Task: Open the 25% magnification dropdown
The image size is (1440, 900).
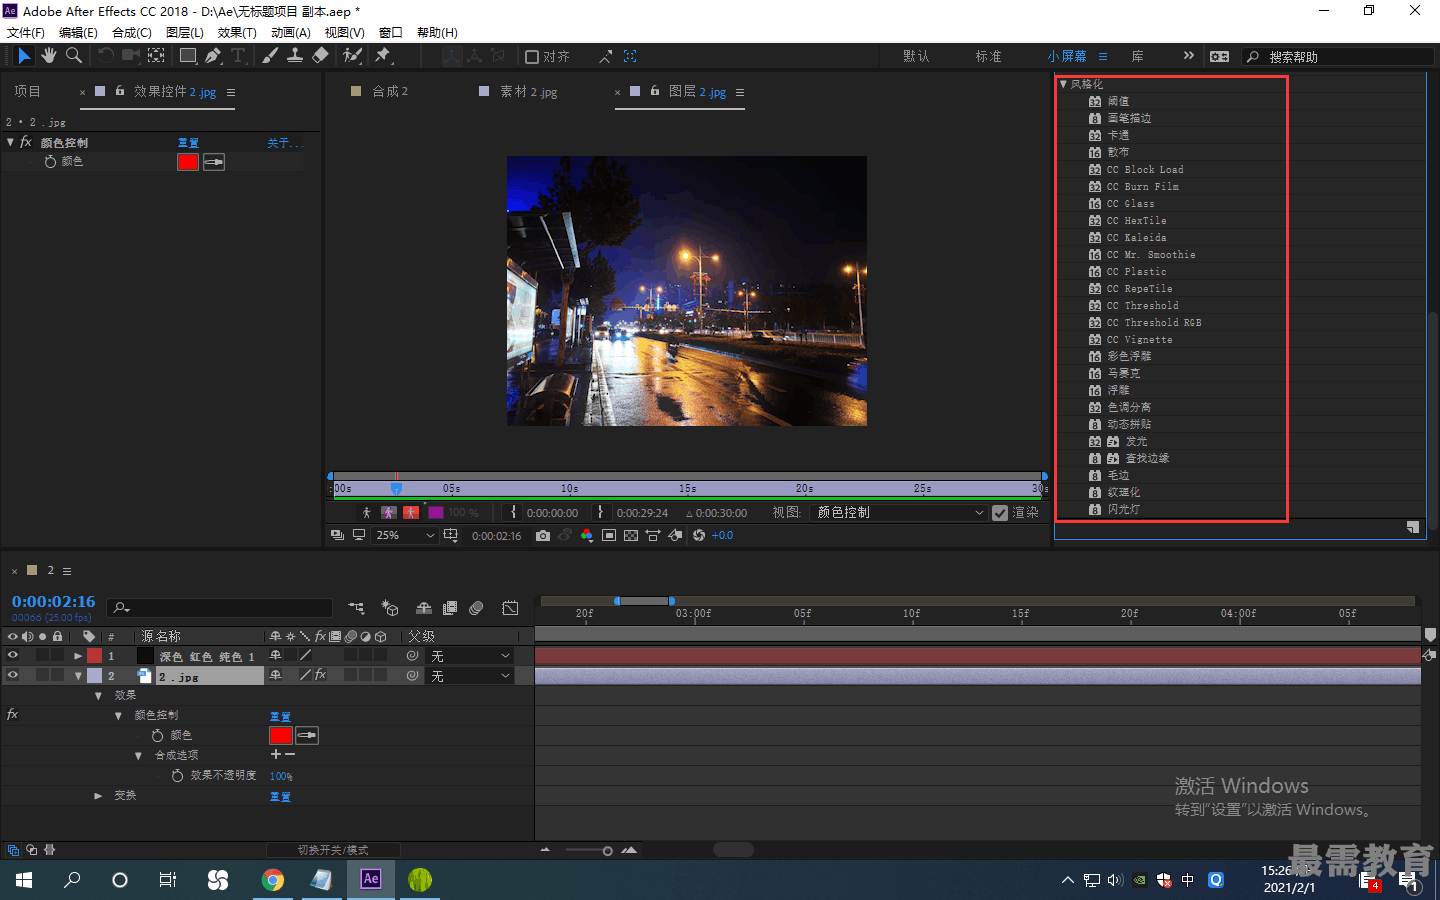Action: pos(405,536)
